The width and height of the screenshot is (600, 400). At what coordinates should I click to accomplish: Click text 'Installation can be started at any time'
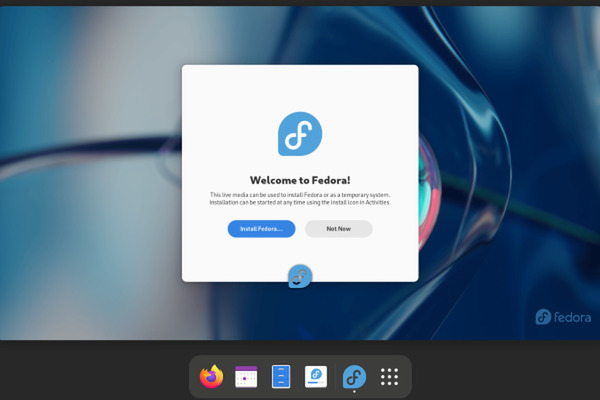[x=258, y=202]
